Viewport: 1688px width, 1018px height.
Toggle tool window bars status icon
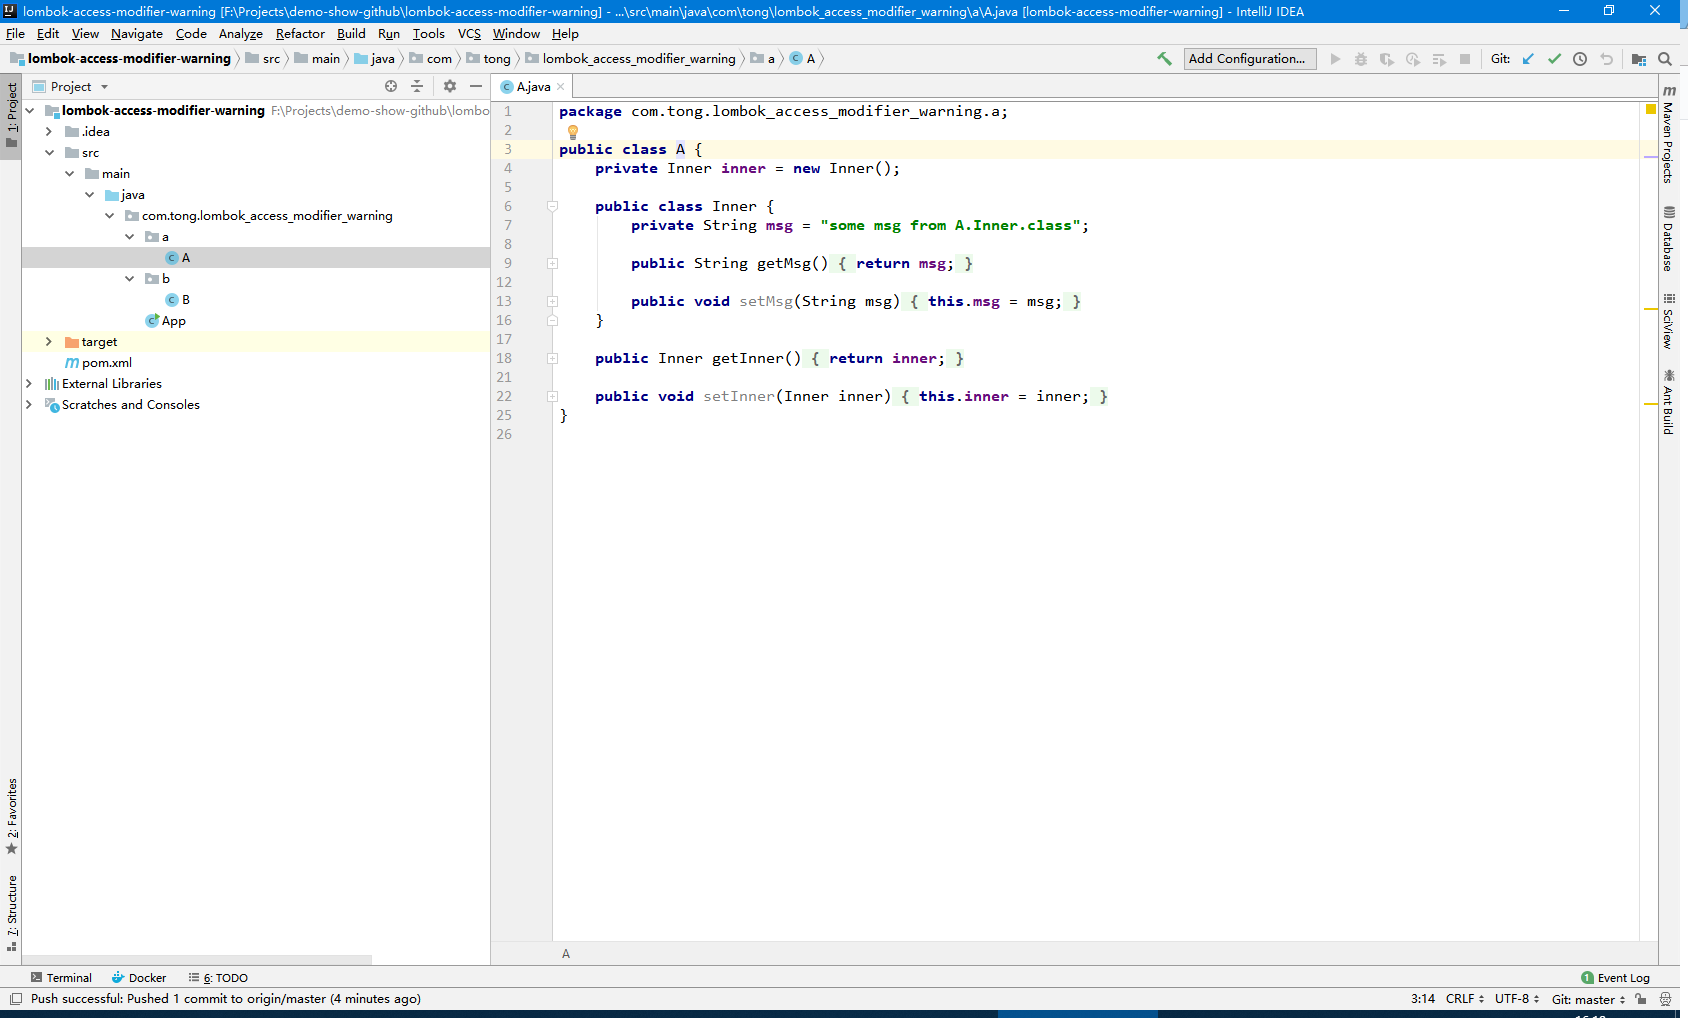pyautogui.click(x=16, y=999)
